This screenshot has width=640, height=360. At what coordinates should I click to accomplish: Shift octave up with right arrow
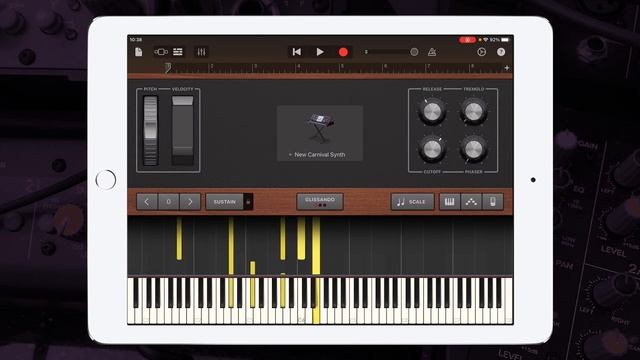[x=190, y=202]
